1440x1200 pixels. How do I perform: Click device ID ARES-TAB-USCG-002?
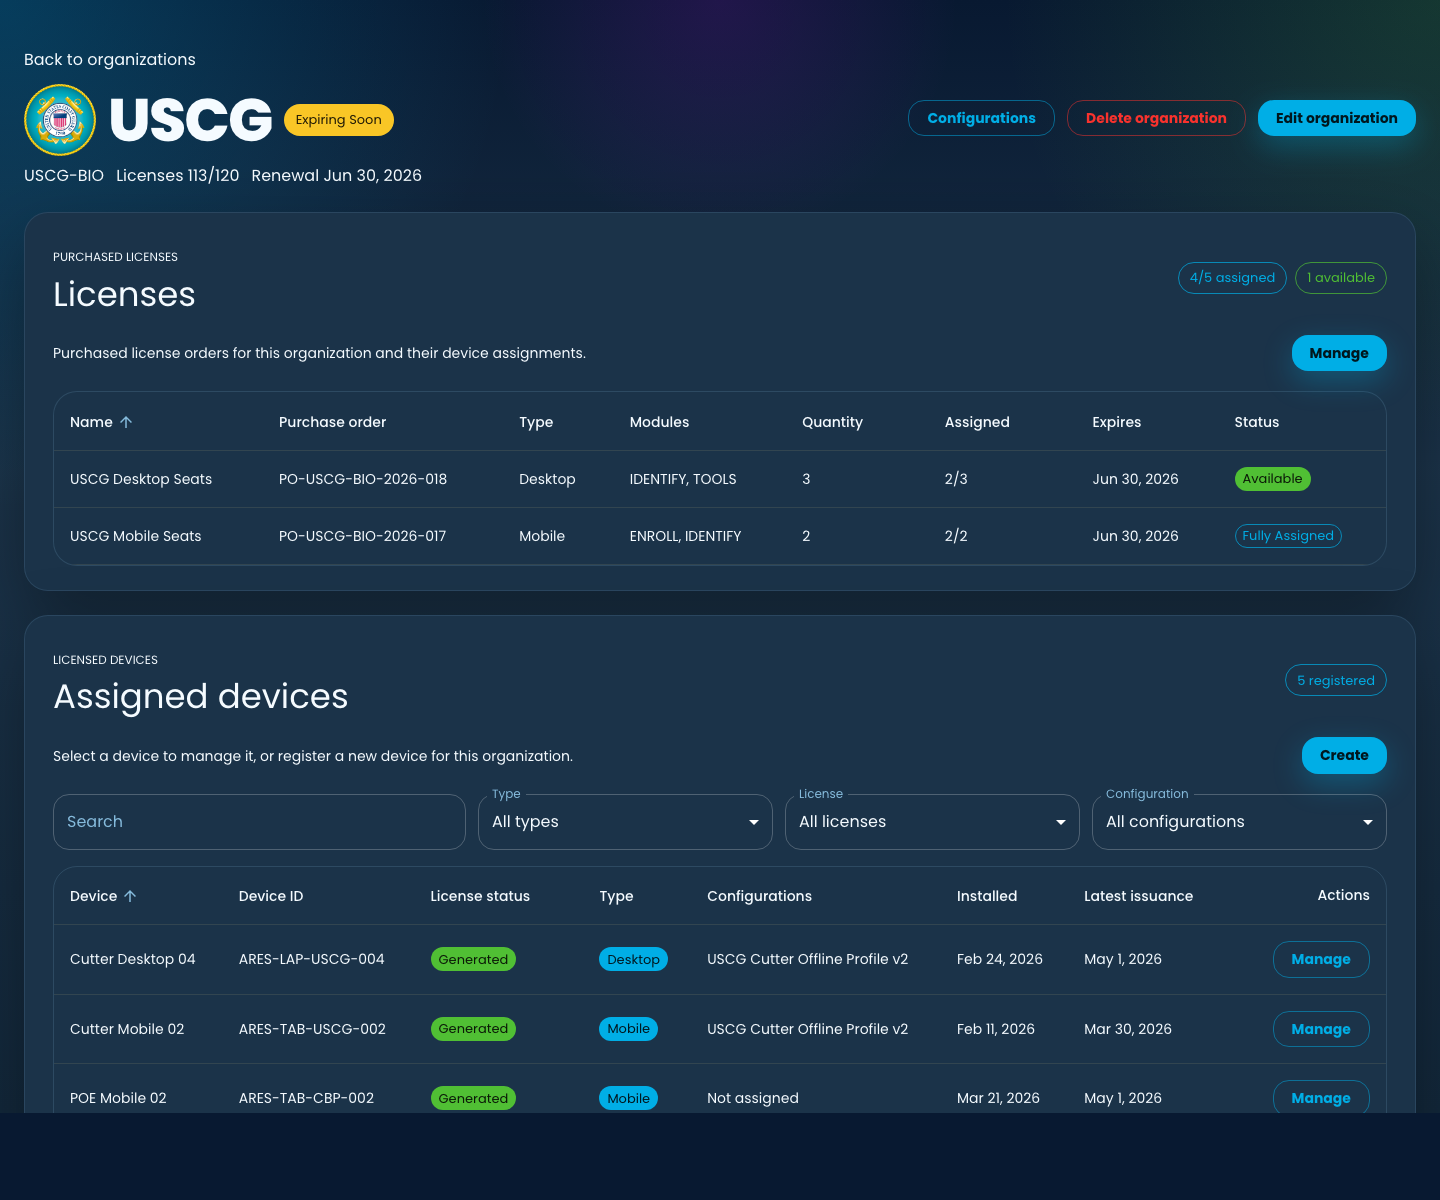point(312,1029)
